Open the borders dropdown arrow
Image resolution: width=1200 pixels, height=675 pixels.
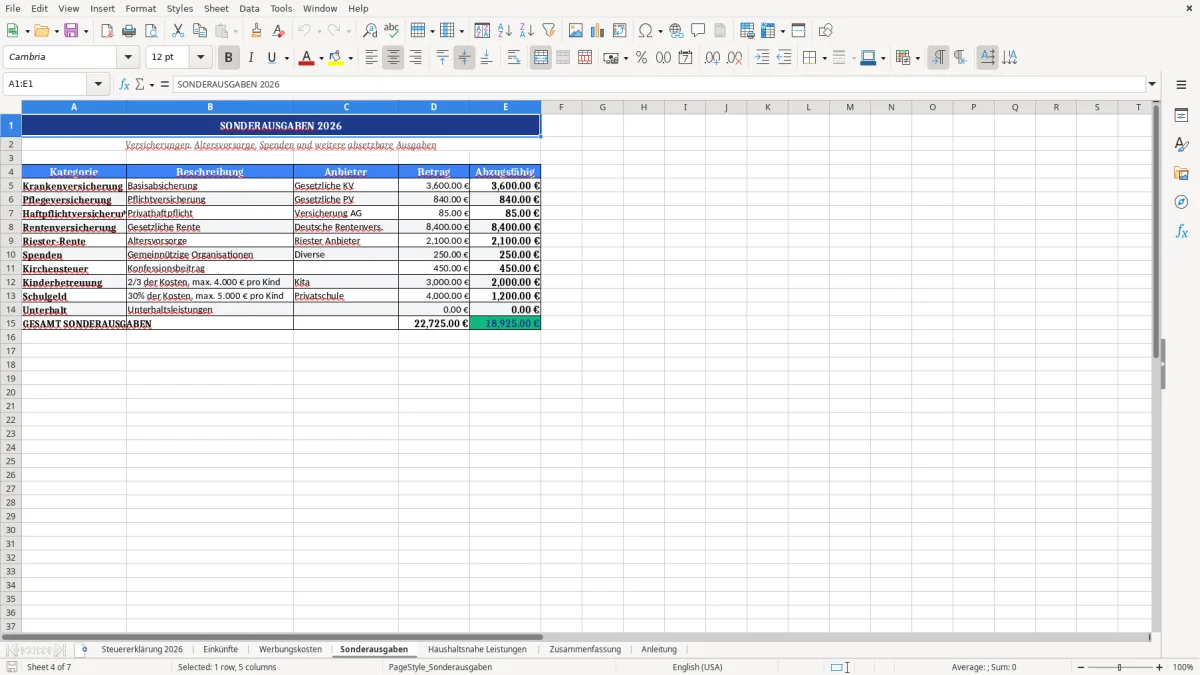pyautogui.click(x=823, y=57)
